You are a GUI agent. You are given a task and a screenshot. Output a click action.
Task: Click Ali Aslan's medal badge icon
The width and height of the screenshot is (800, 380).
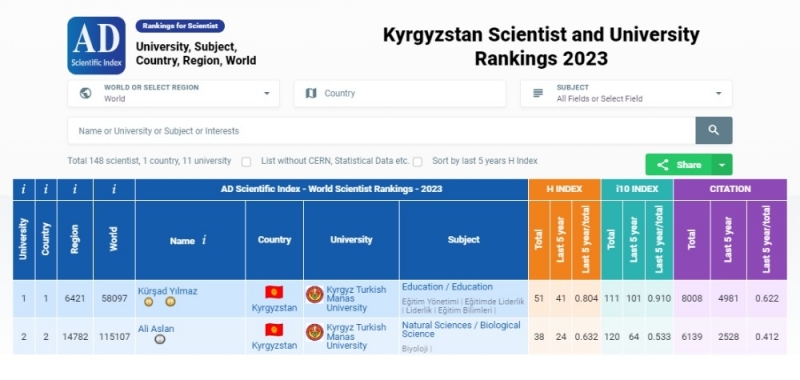pyautogui.click(x=160, y=339)
